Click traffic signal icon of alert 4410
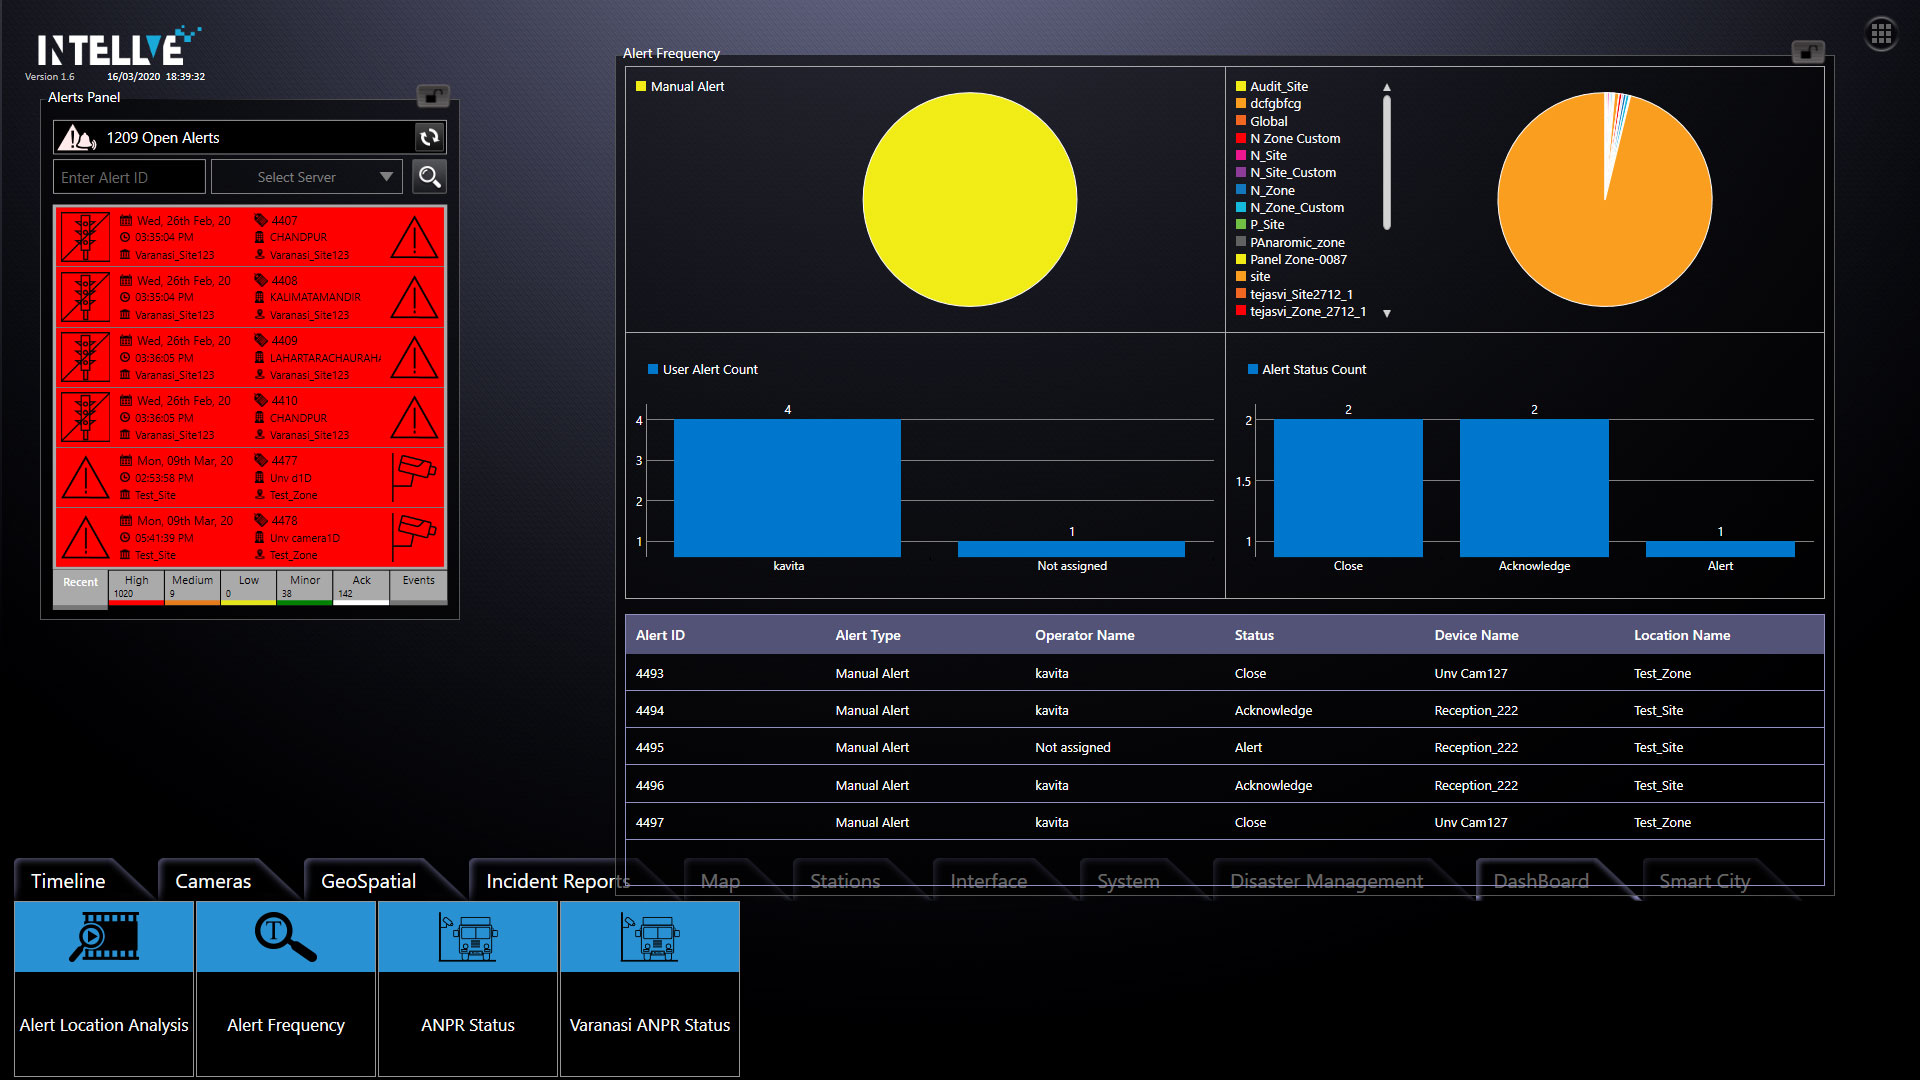Image resolution: width=1920 pixels, height=1080 pixels. click(x=85, y=417)
